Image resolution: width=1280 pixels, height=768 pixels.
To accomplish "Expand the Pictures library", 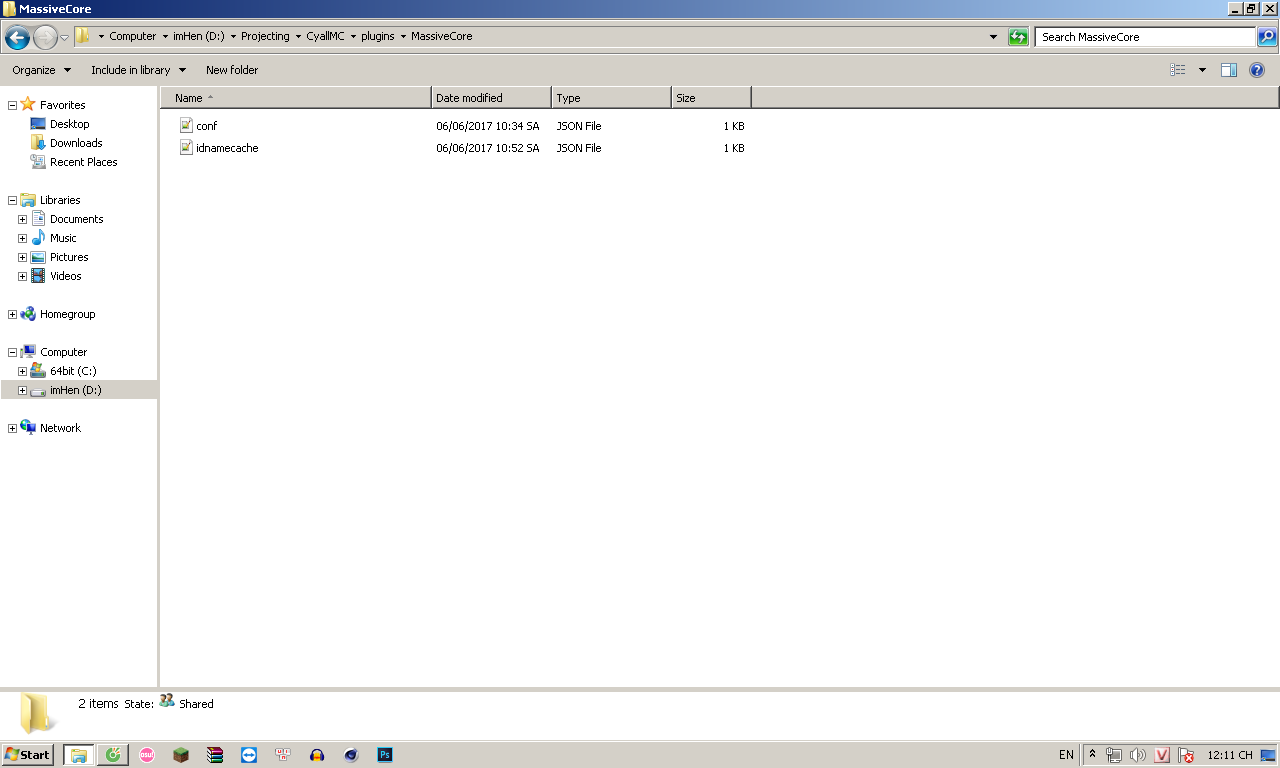I will tap(22, 257).
